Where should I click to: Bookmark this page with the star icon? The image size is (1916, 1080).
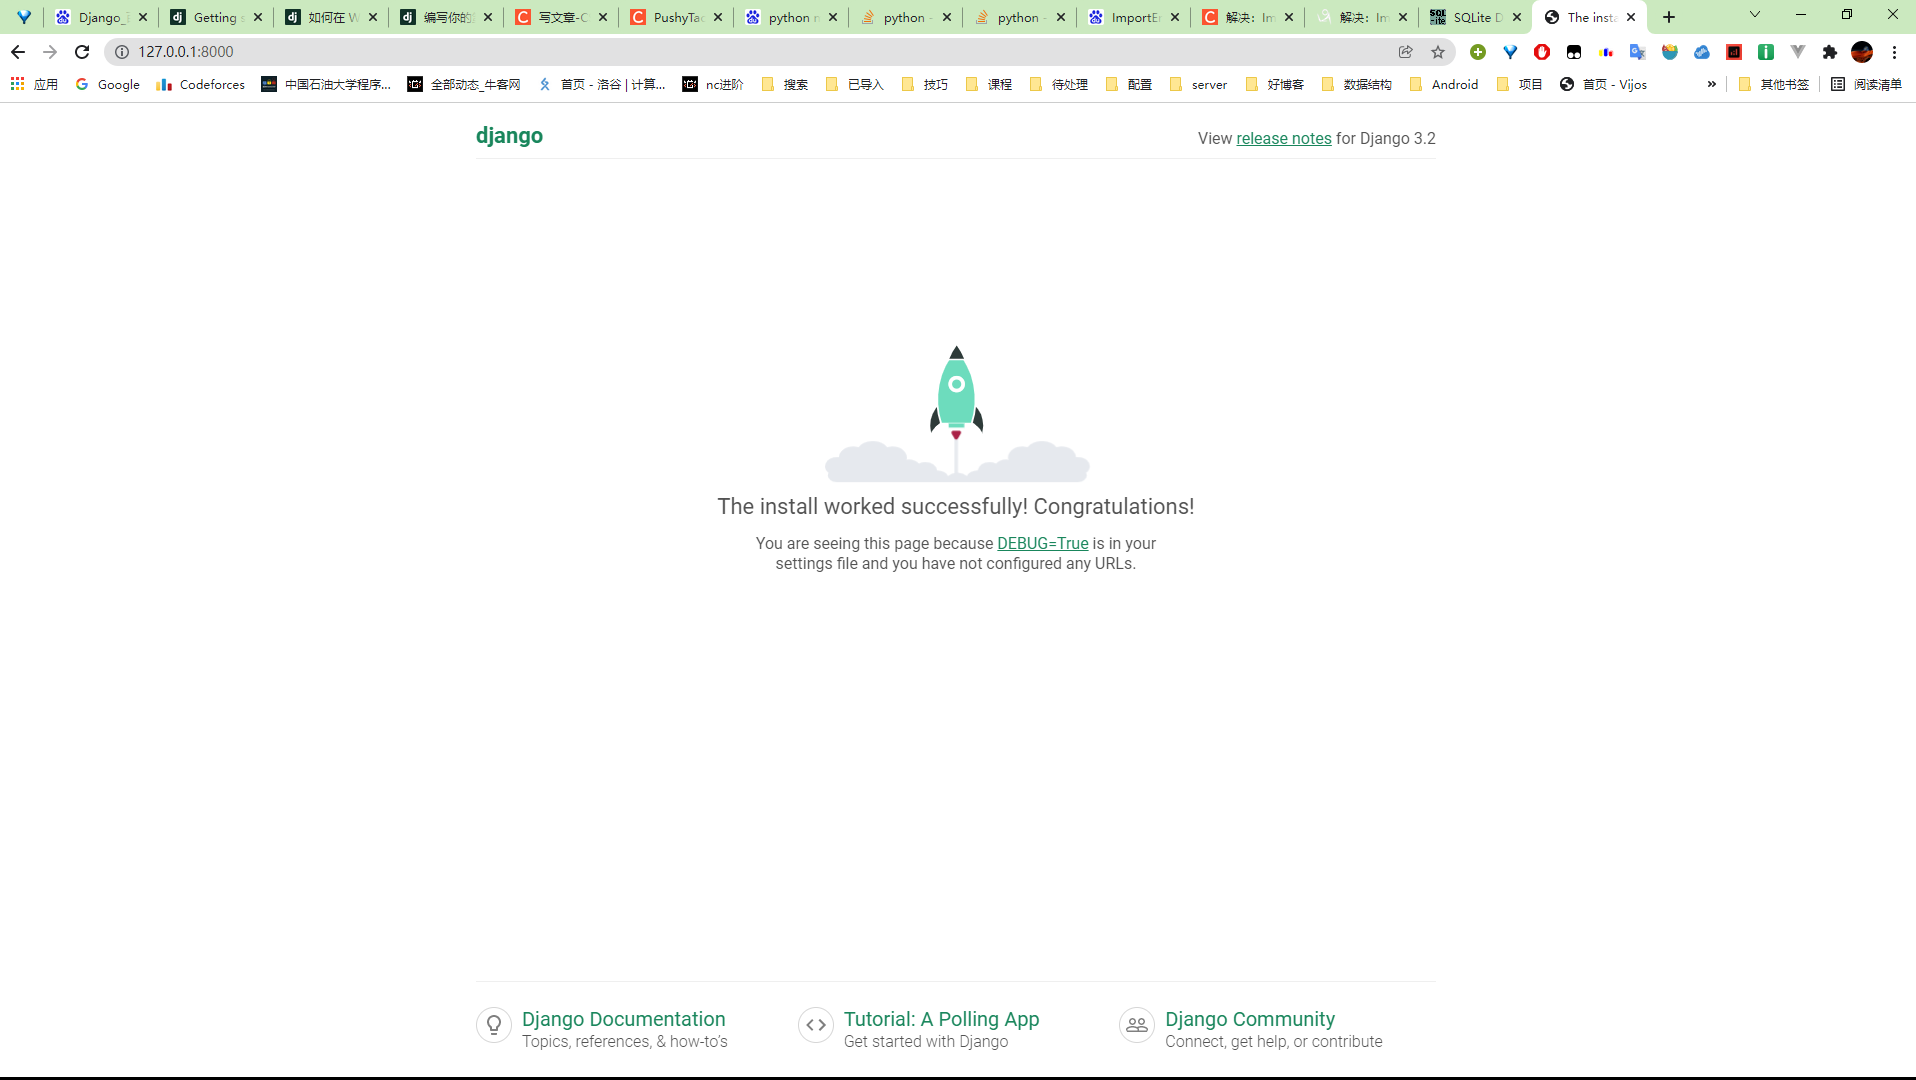1438,52
